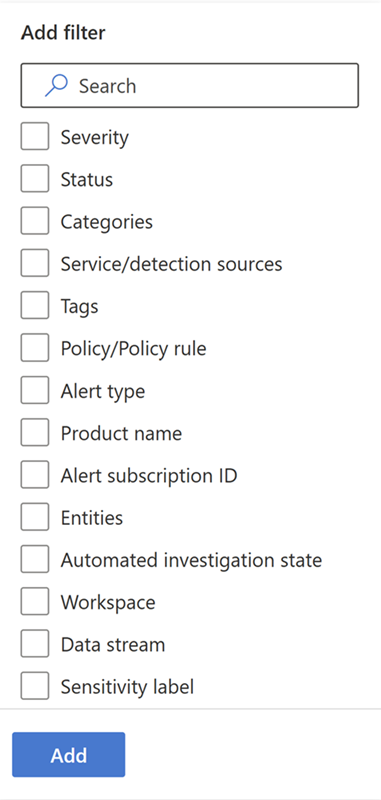Click the magnifying glass search icon

(x=56, y=85)
